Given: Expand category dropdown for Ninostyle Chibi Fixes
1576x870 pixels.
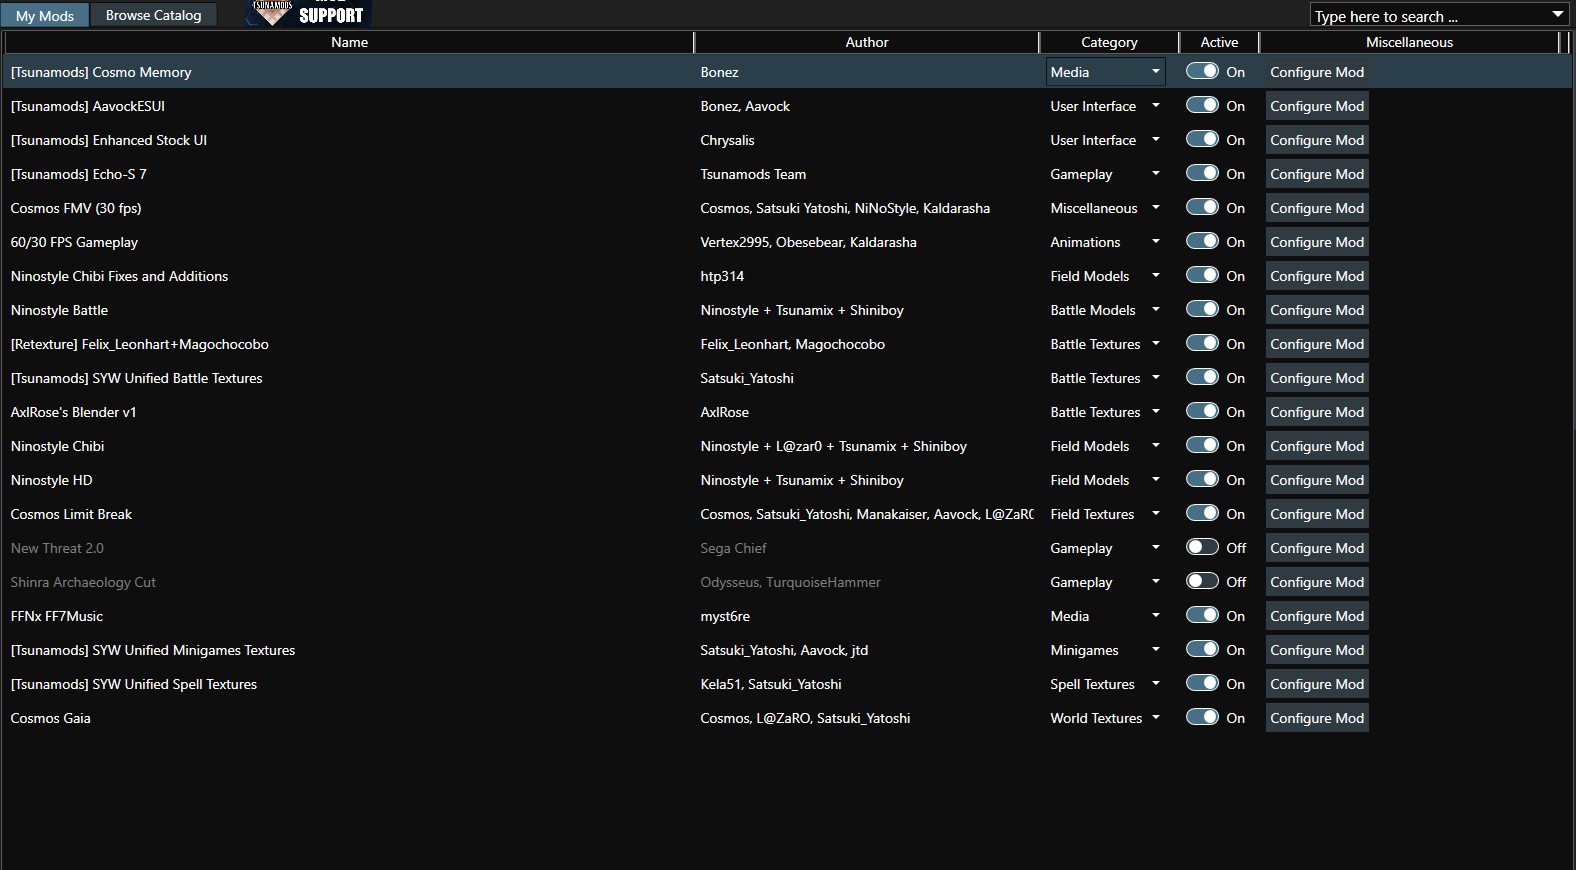Looking at the screenshot, I should 1106,276.
